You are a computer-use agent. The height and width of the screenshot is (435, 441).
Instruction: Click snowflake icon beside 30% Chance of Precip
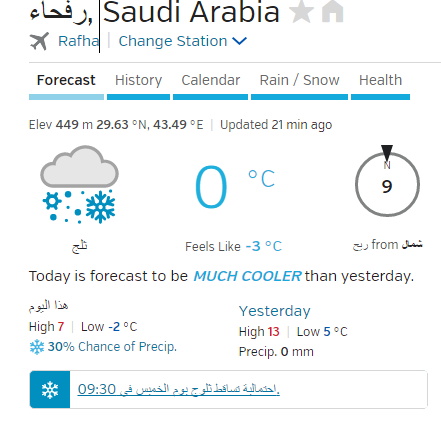point(37,347)
